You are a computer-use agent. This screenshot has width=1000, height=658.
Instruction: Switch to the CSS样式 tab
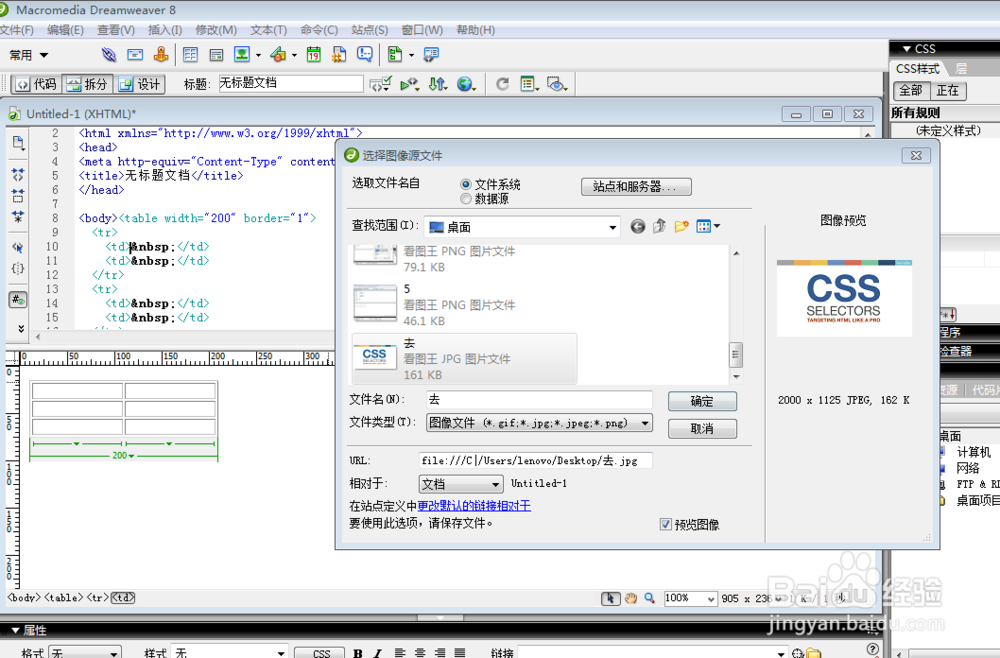point(918,68)
